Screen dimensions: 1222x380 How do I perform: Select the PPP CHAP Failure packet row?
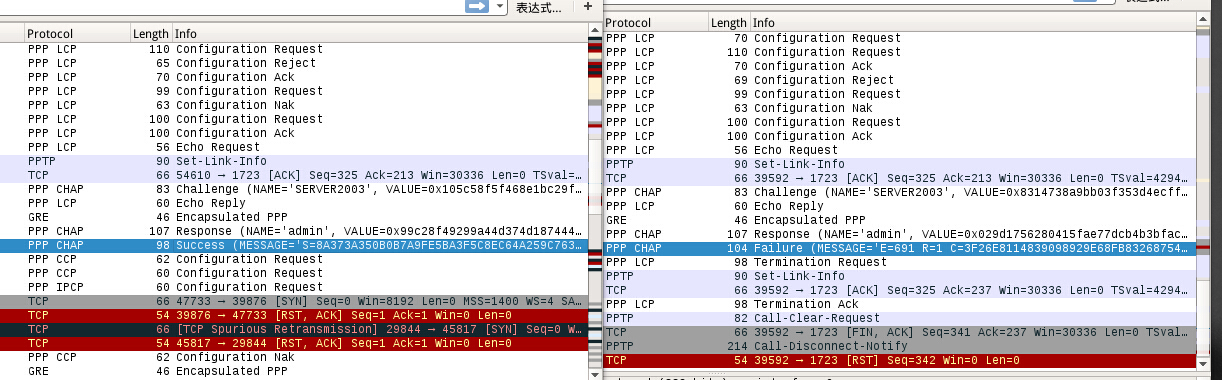(x=899, y=248)
